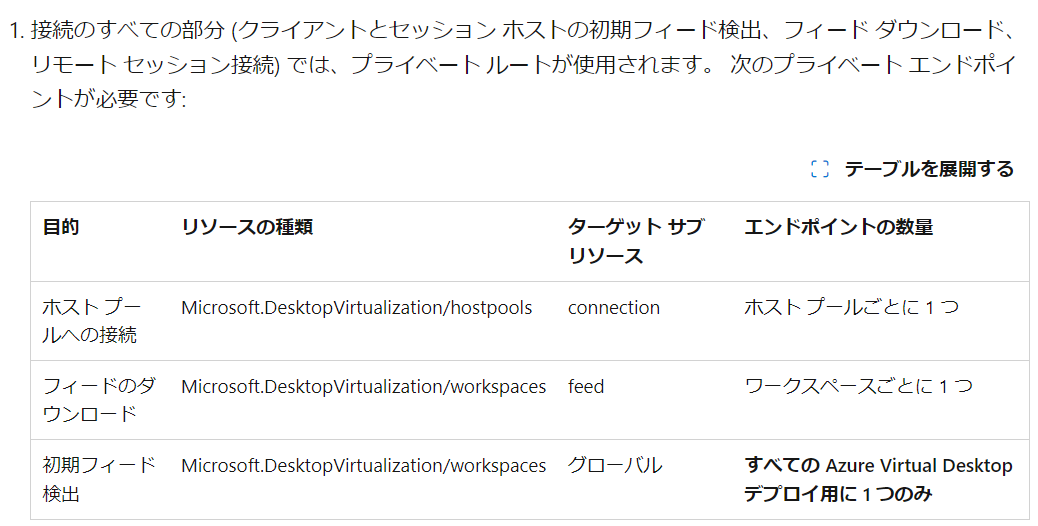Click the connection sub-resource cell
The height and width of the screenshot is (526, 1038).
click(x=614, y=308)
